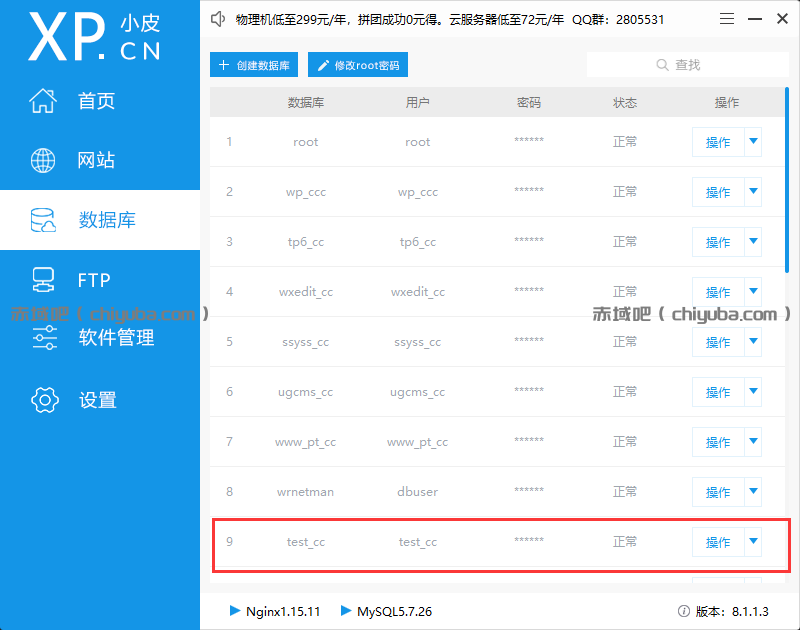Click the table vertical scrollbar

787,180
